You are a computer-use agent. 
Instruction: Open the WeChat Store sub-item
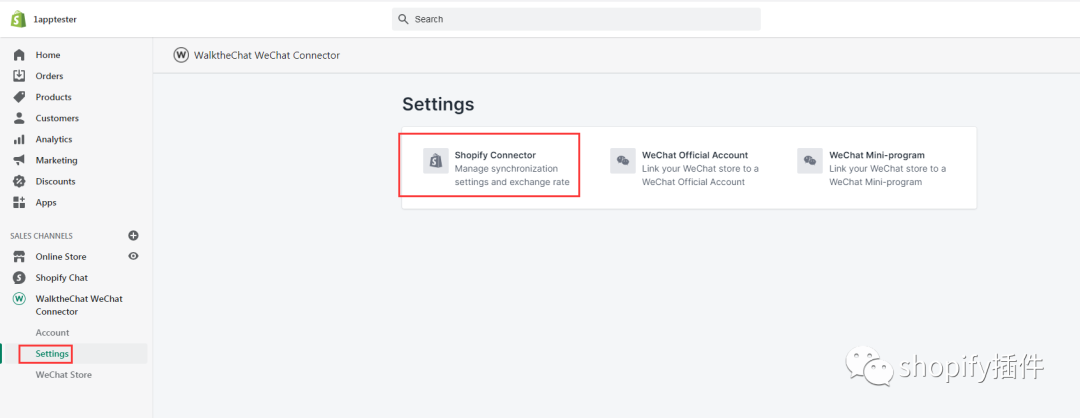[x=63, y=375]
